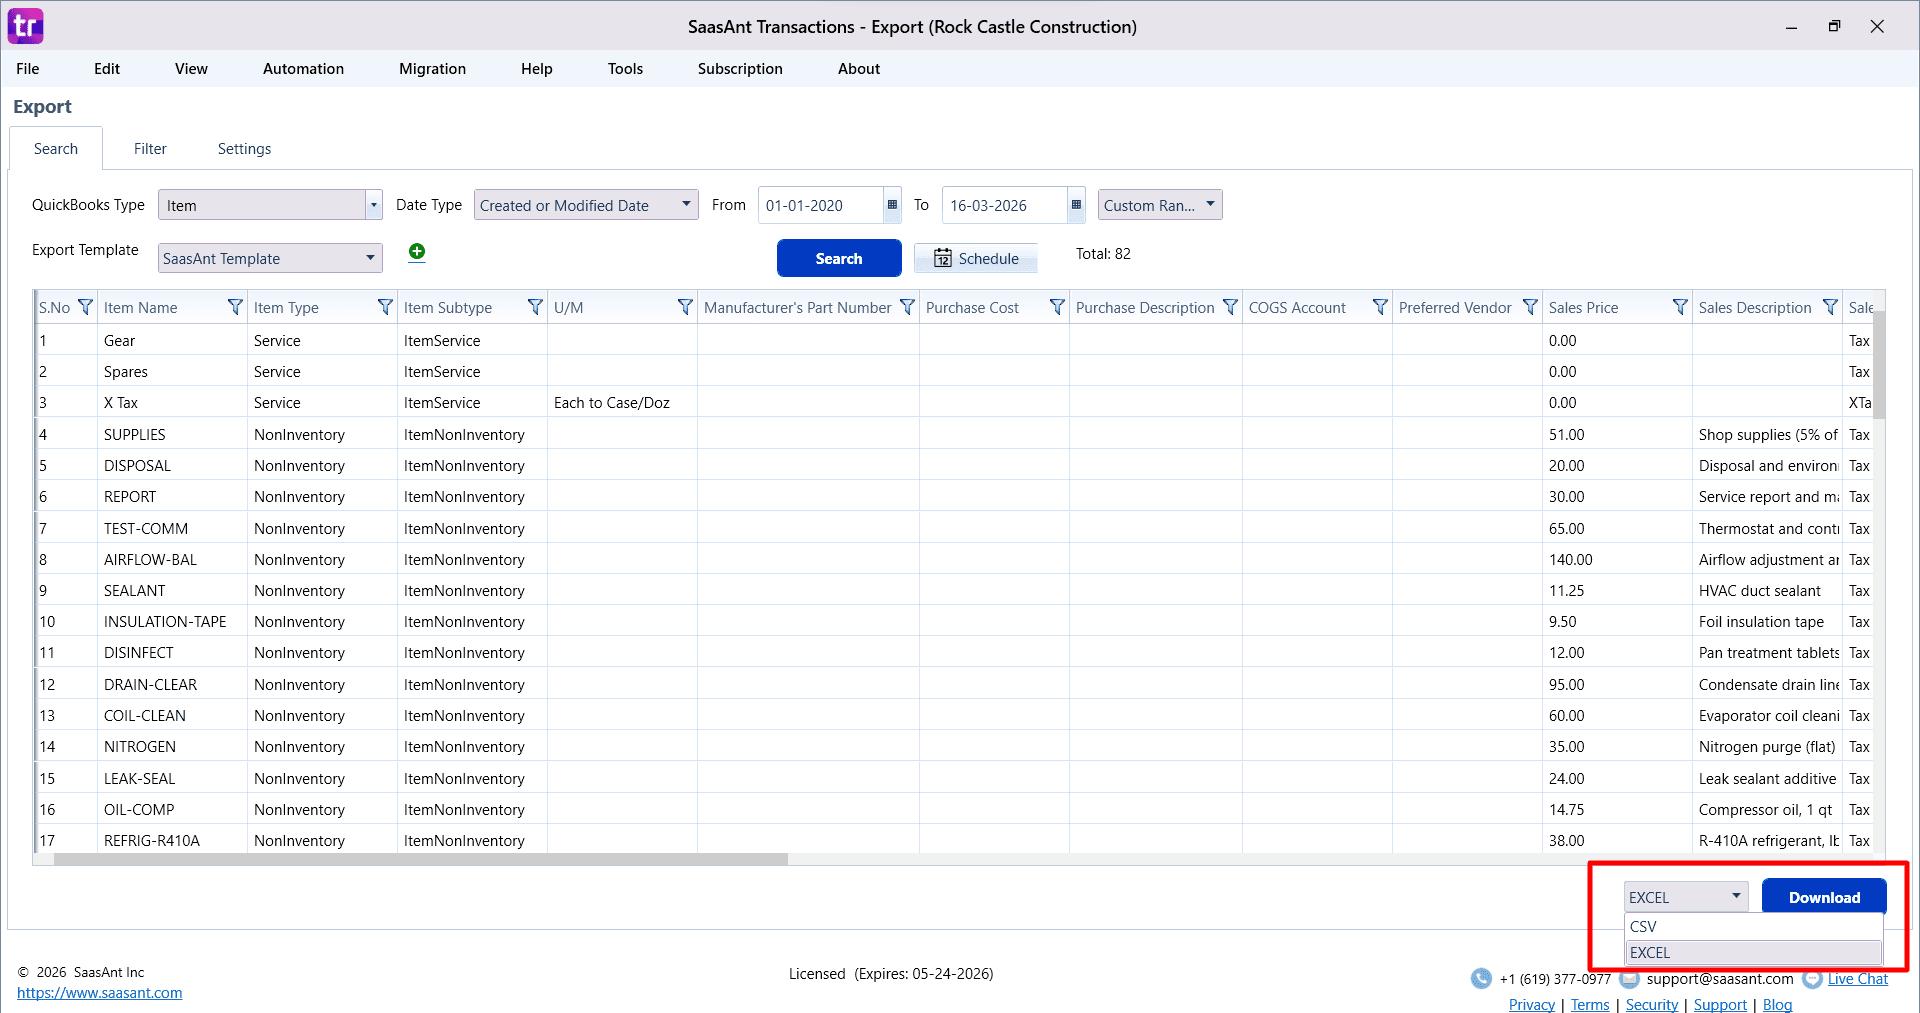Image resolution: width=1920 pixels, height=1013 pixels.
Task: Expand the Date Type dropdown
Action: 686,204
